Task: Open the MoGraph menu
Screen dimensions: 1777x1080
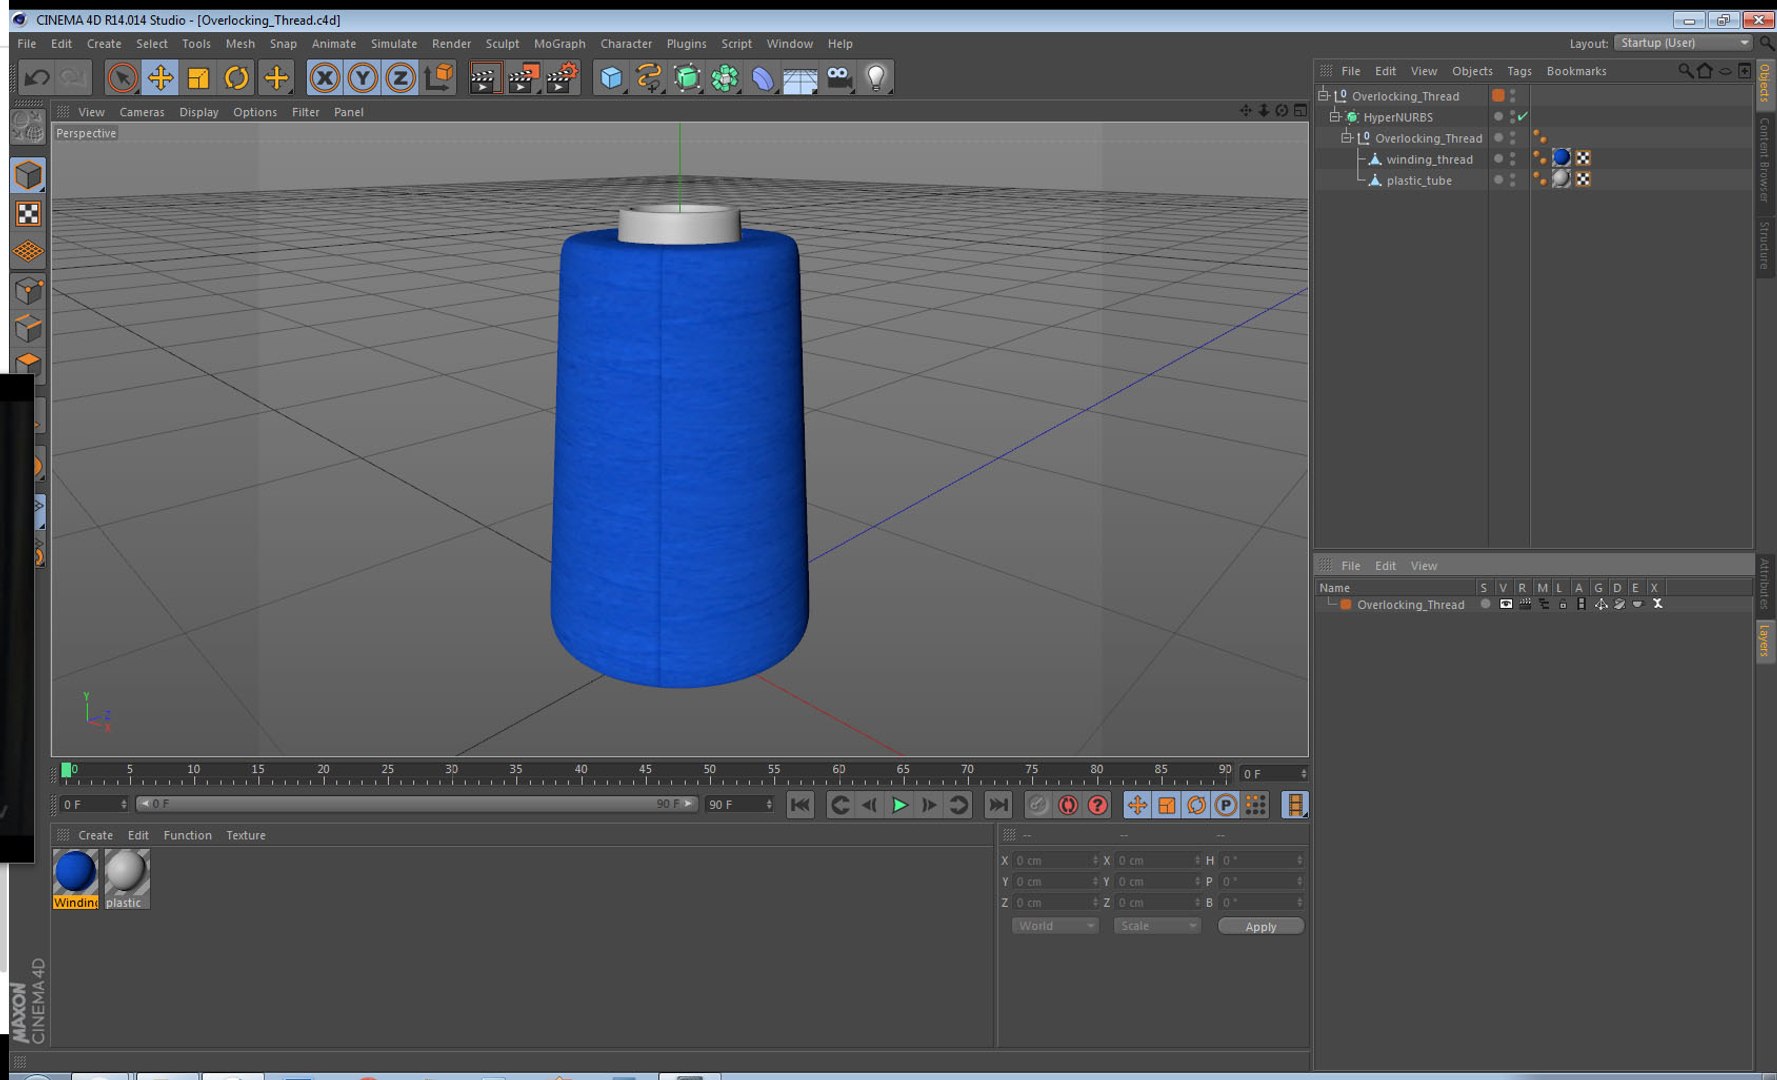Action: click(x=559, y=44)
